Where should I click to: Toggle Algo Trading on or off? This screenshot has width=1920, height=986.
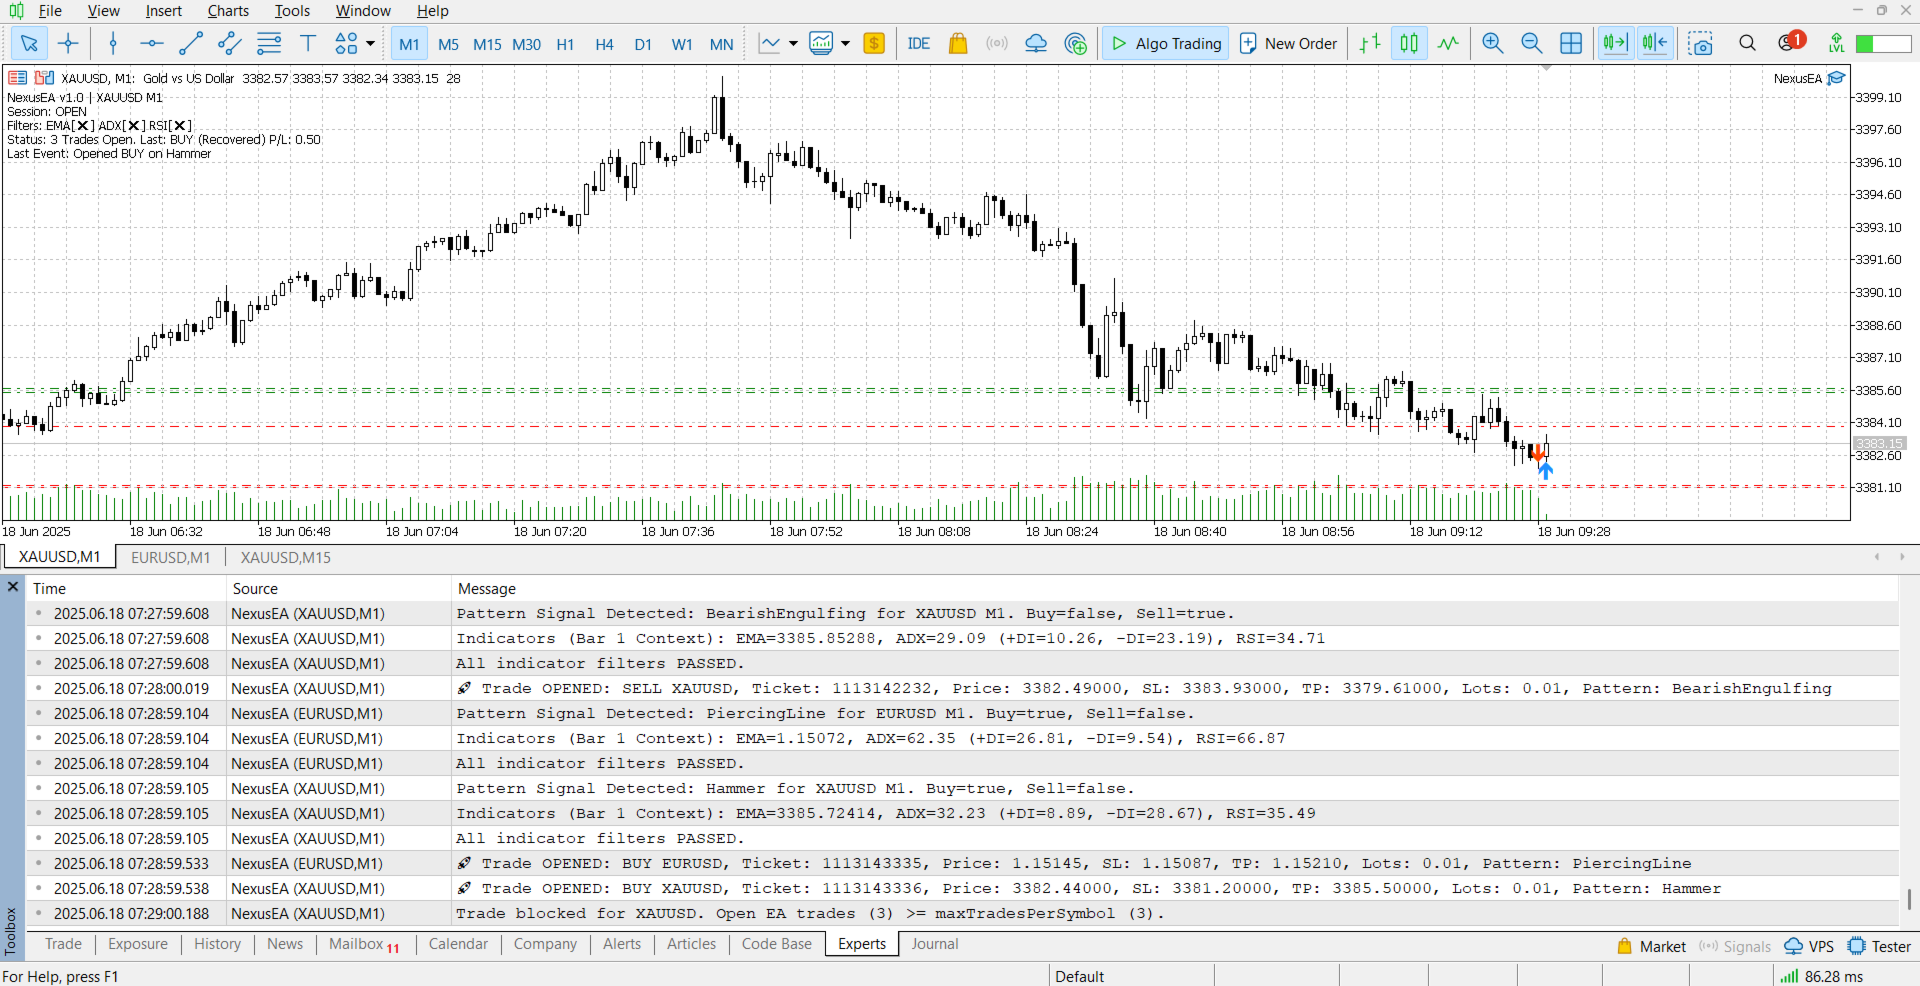point(1165,43)
